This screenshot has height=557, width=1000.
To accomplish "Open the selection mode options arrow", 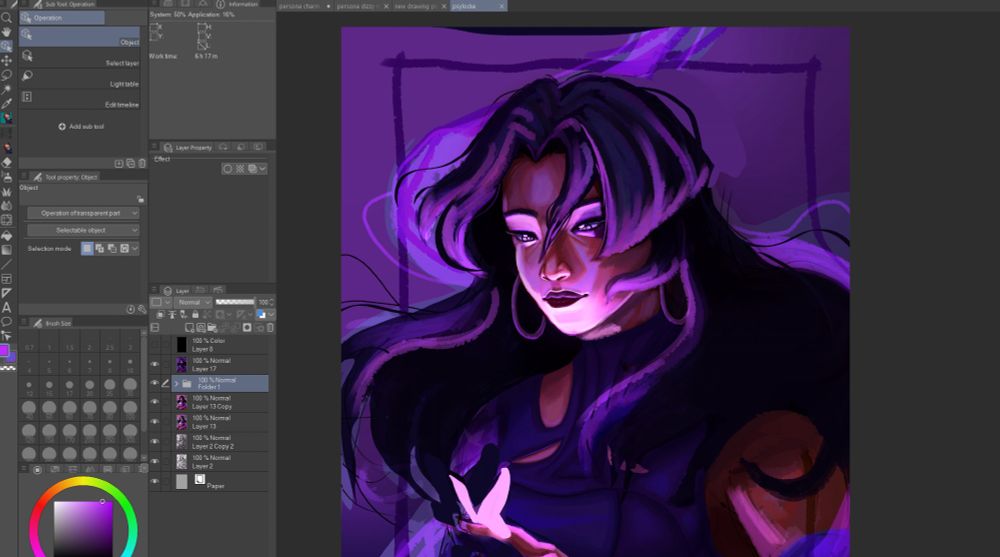I will tap(135, 248).
